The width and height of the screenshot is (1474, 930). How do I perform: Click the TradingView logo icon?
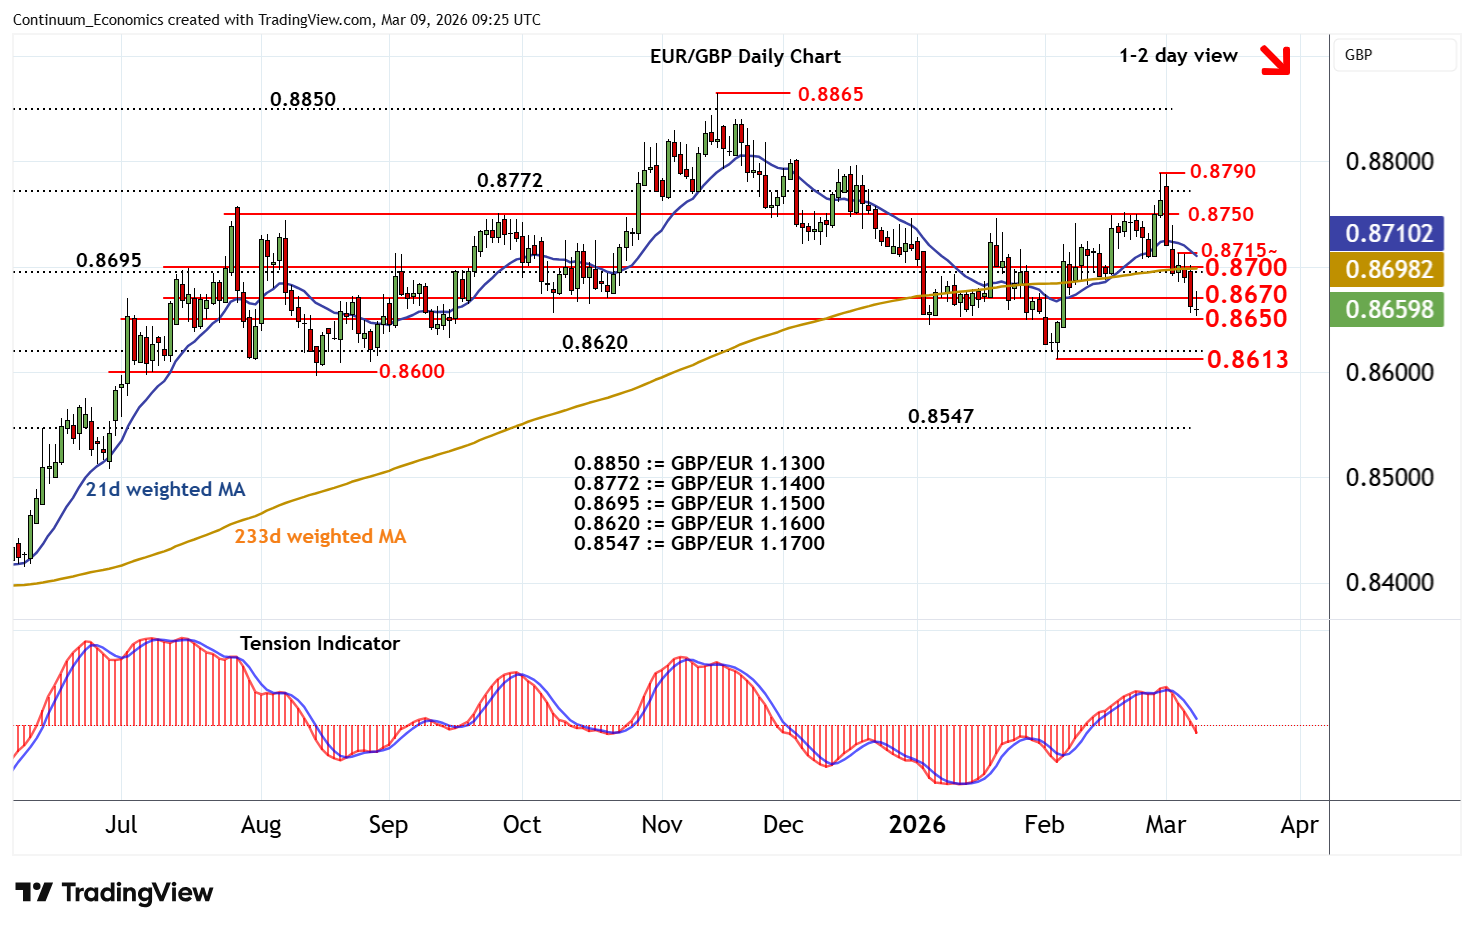point(33,892)
